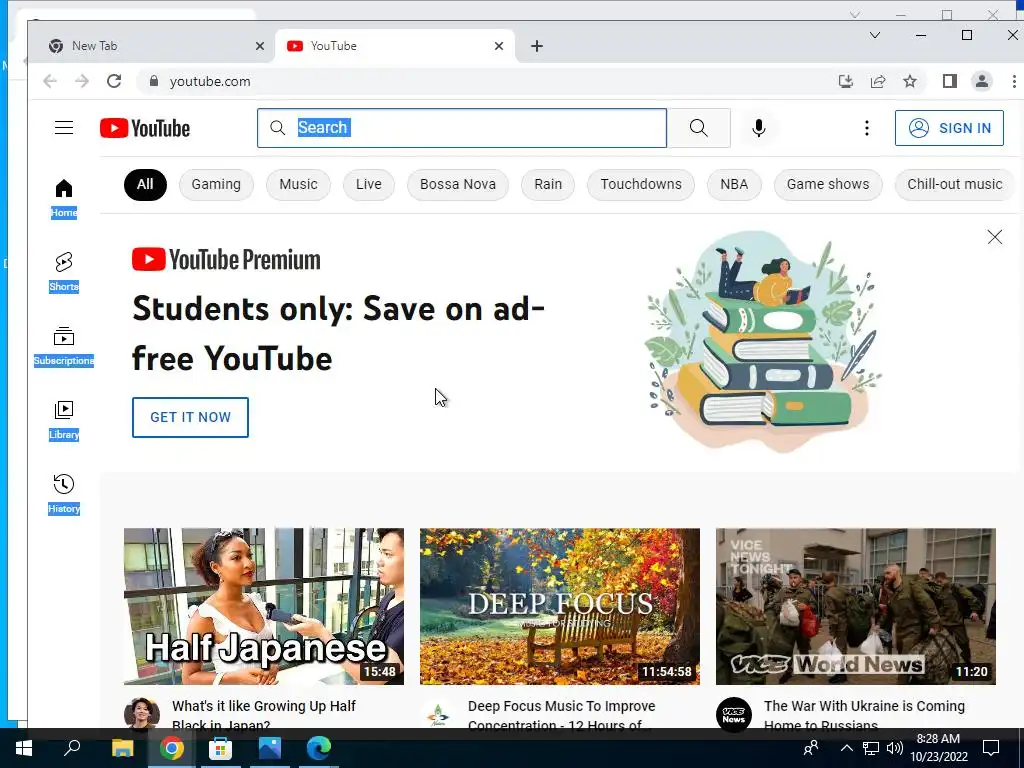The width and height of the screenshot is (1024, 768).
Task: Pick the Game shows chip
Action: click(828, 184)
